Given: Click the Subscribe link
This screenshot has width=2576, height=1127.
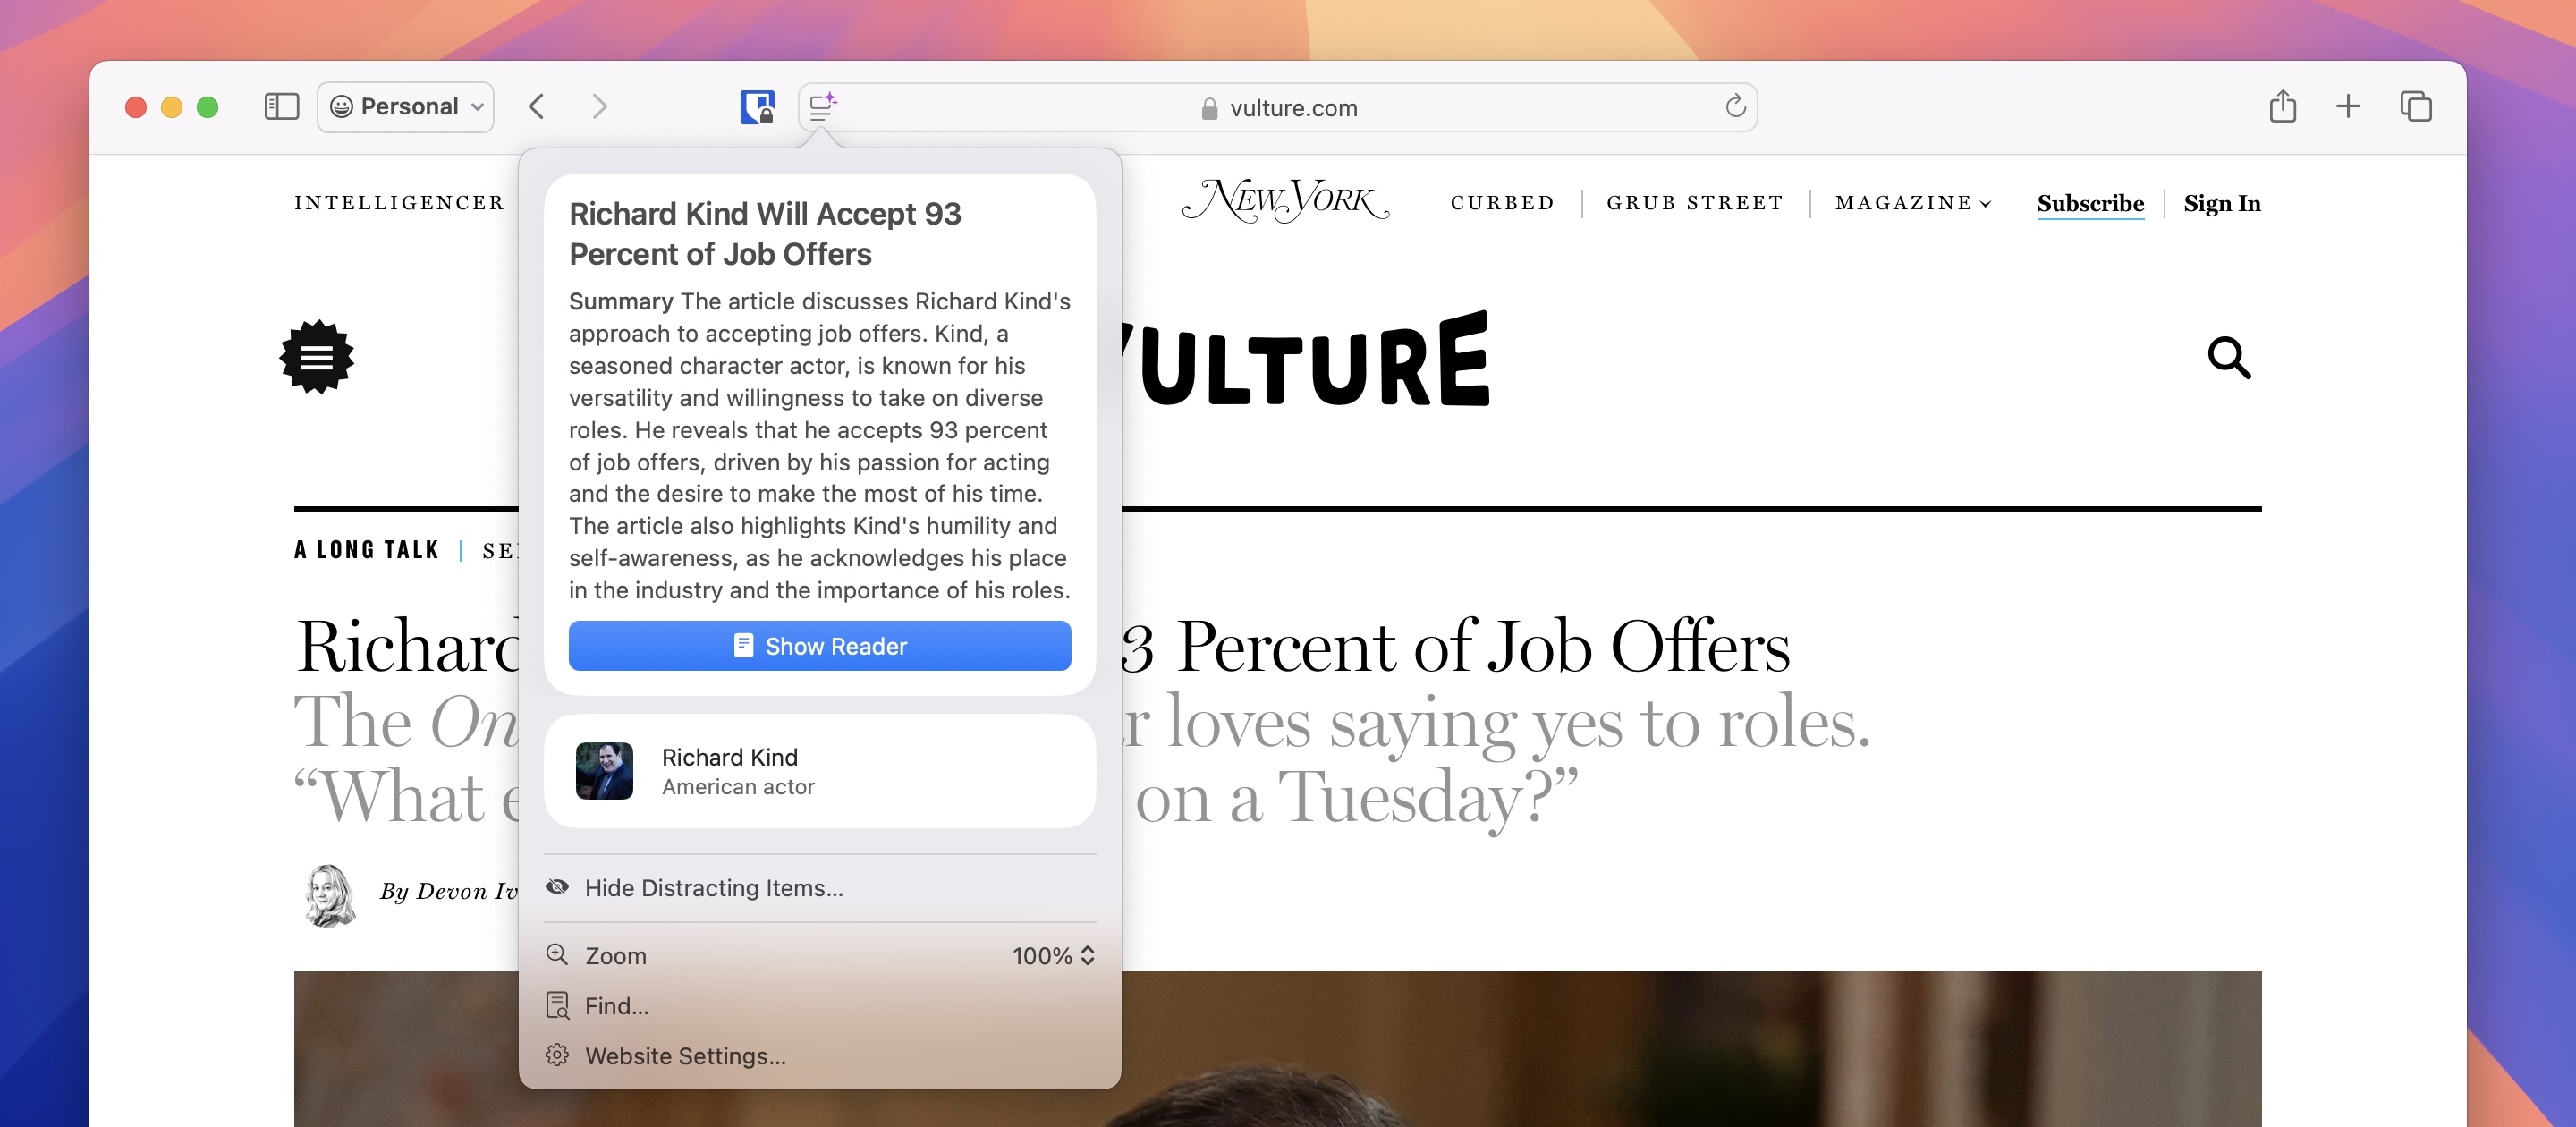Looking at the screenshot, I should pos(2090,204).
